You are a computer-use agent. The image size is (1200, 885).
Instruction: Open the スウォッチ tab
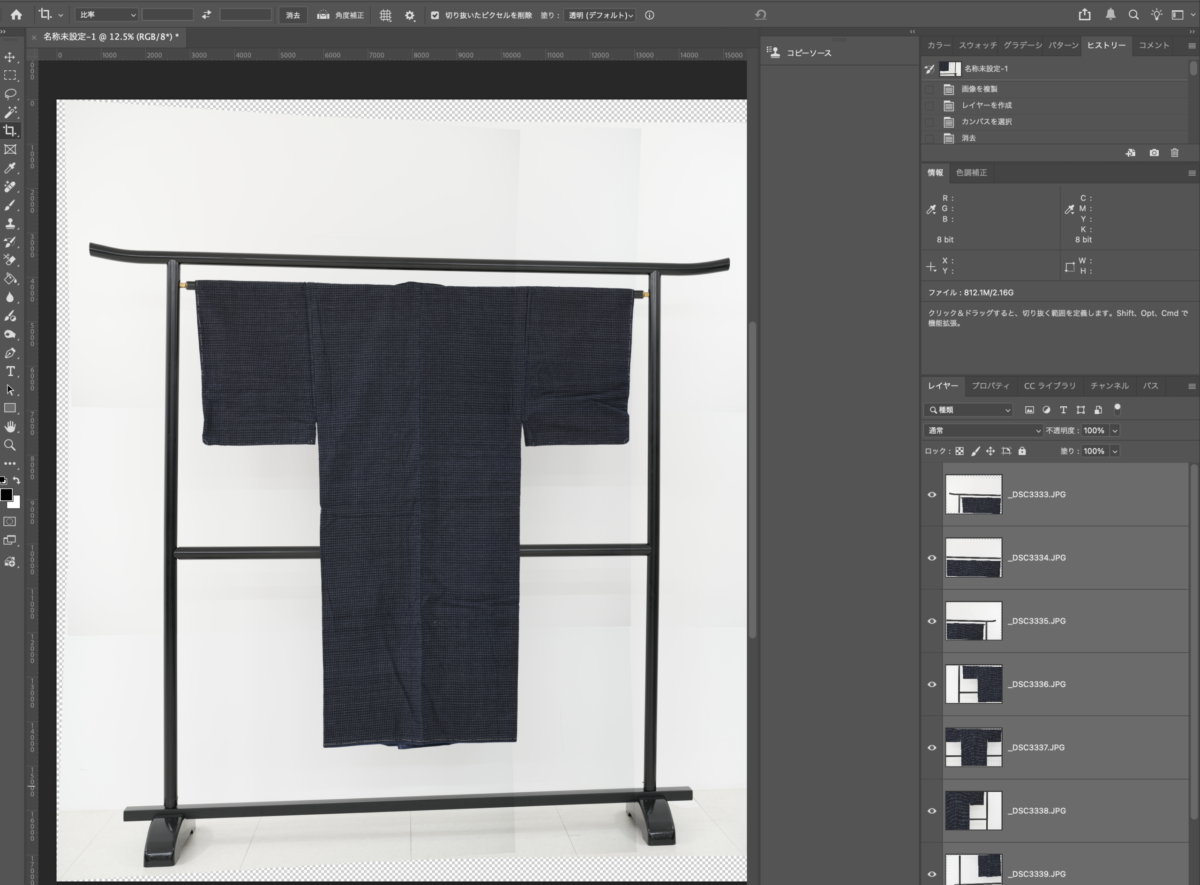point(977,45)
